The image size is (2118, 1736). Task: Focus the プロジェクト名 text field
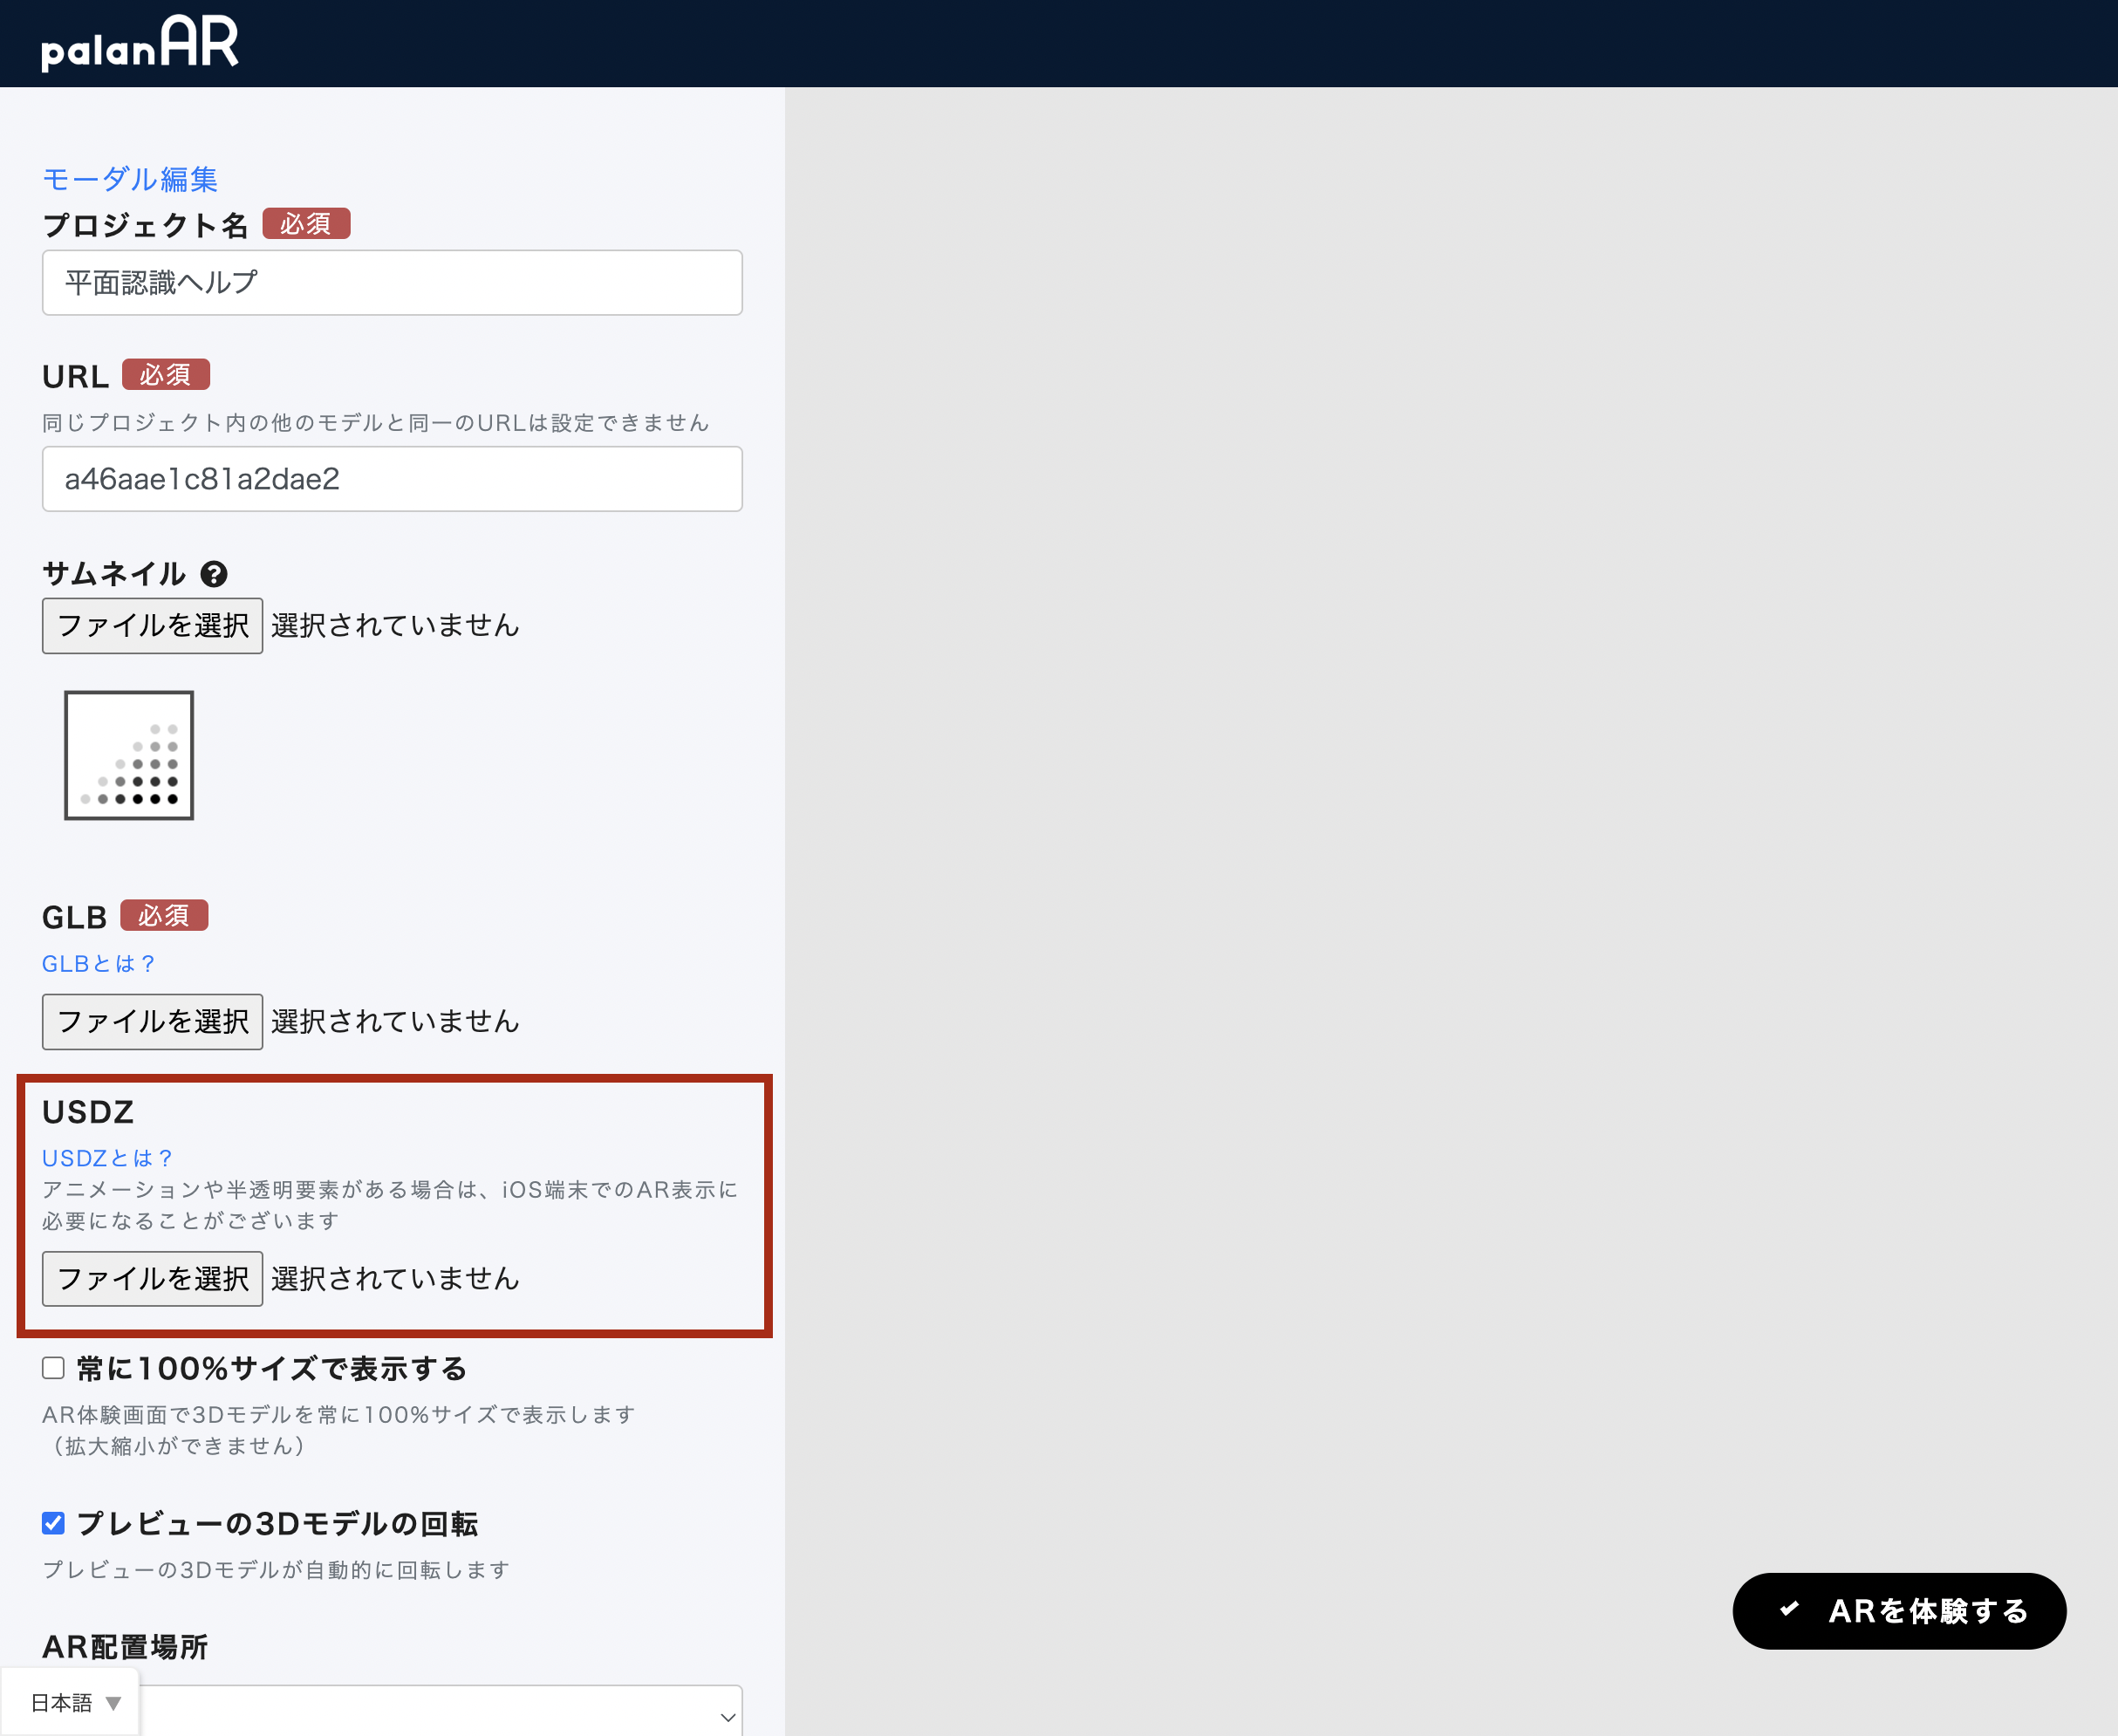[392, 283]
